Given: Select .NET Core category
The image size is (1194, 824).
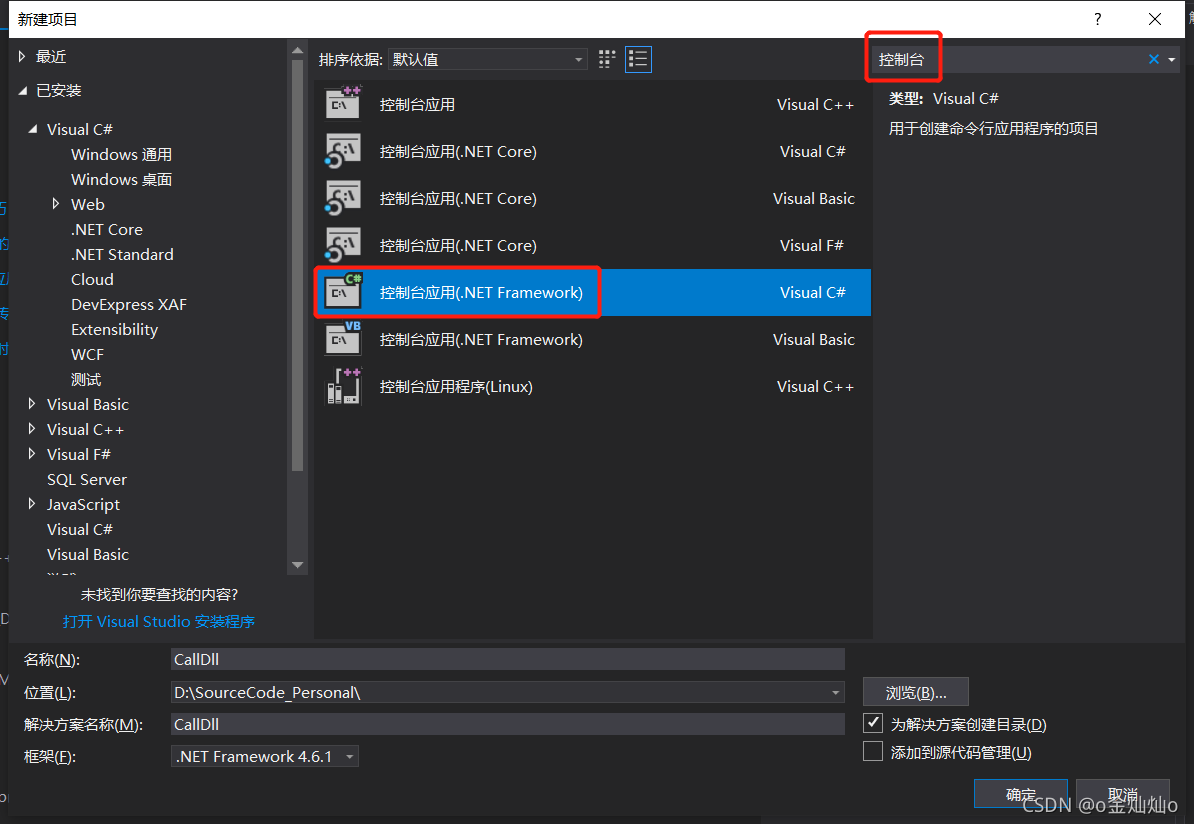Looking at the screenshot, I should [x=107, y=230].
